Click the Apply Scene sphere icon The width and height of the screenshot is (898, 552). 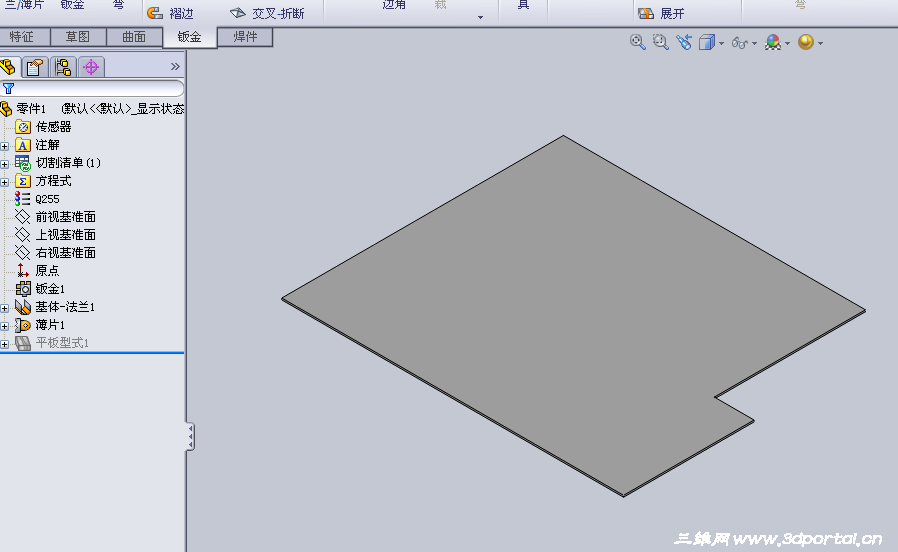point(806,42)
